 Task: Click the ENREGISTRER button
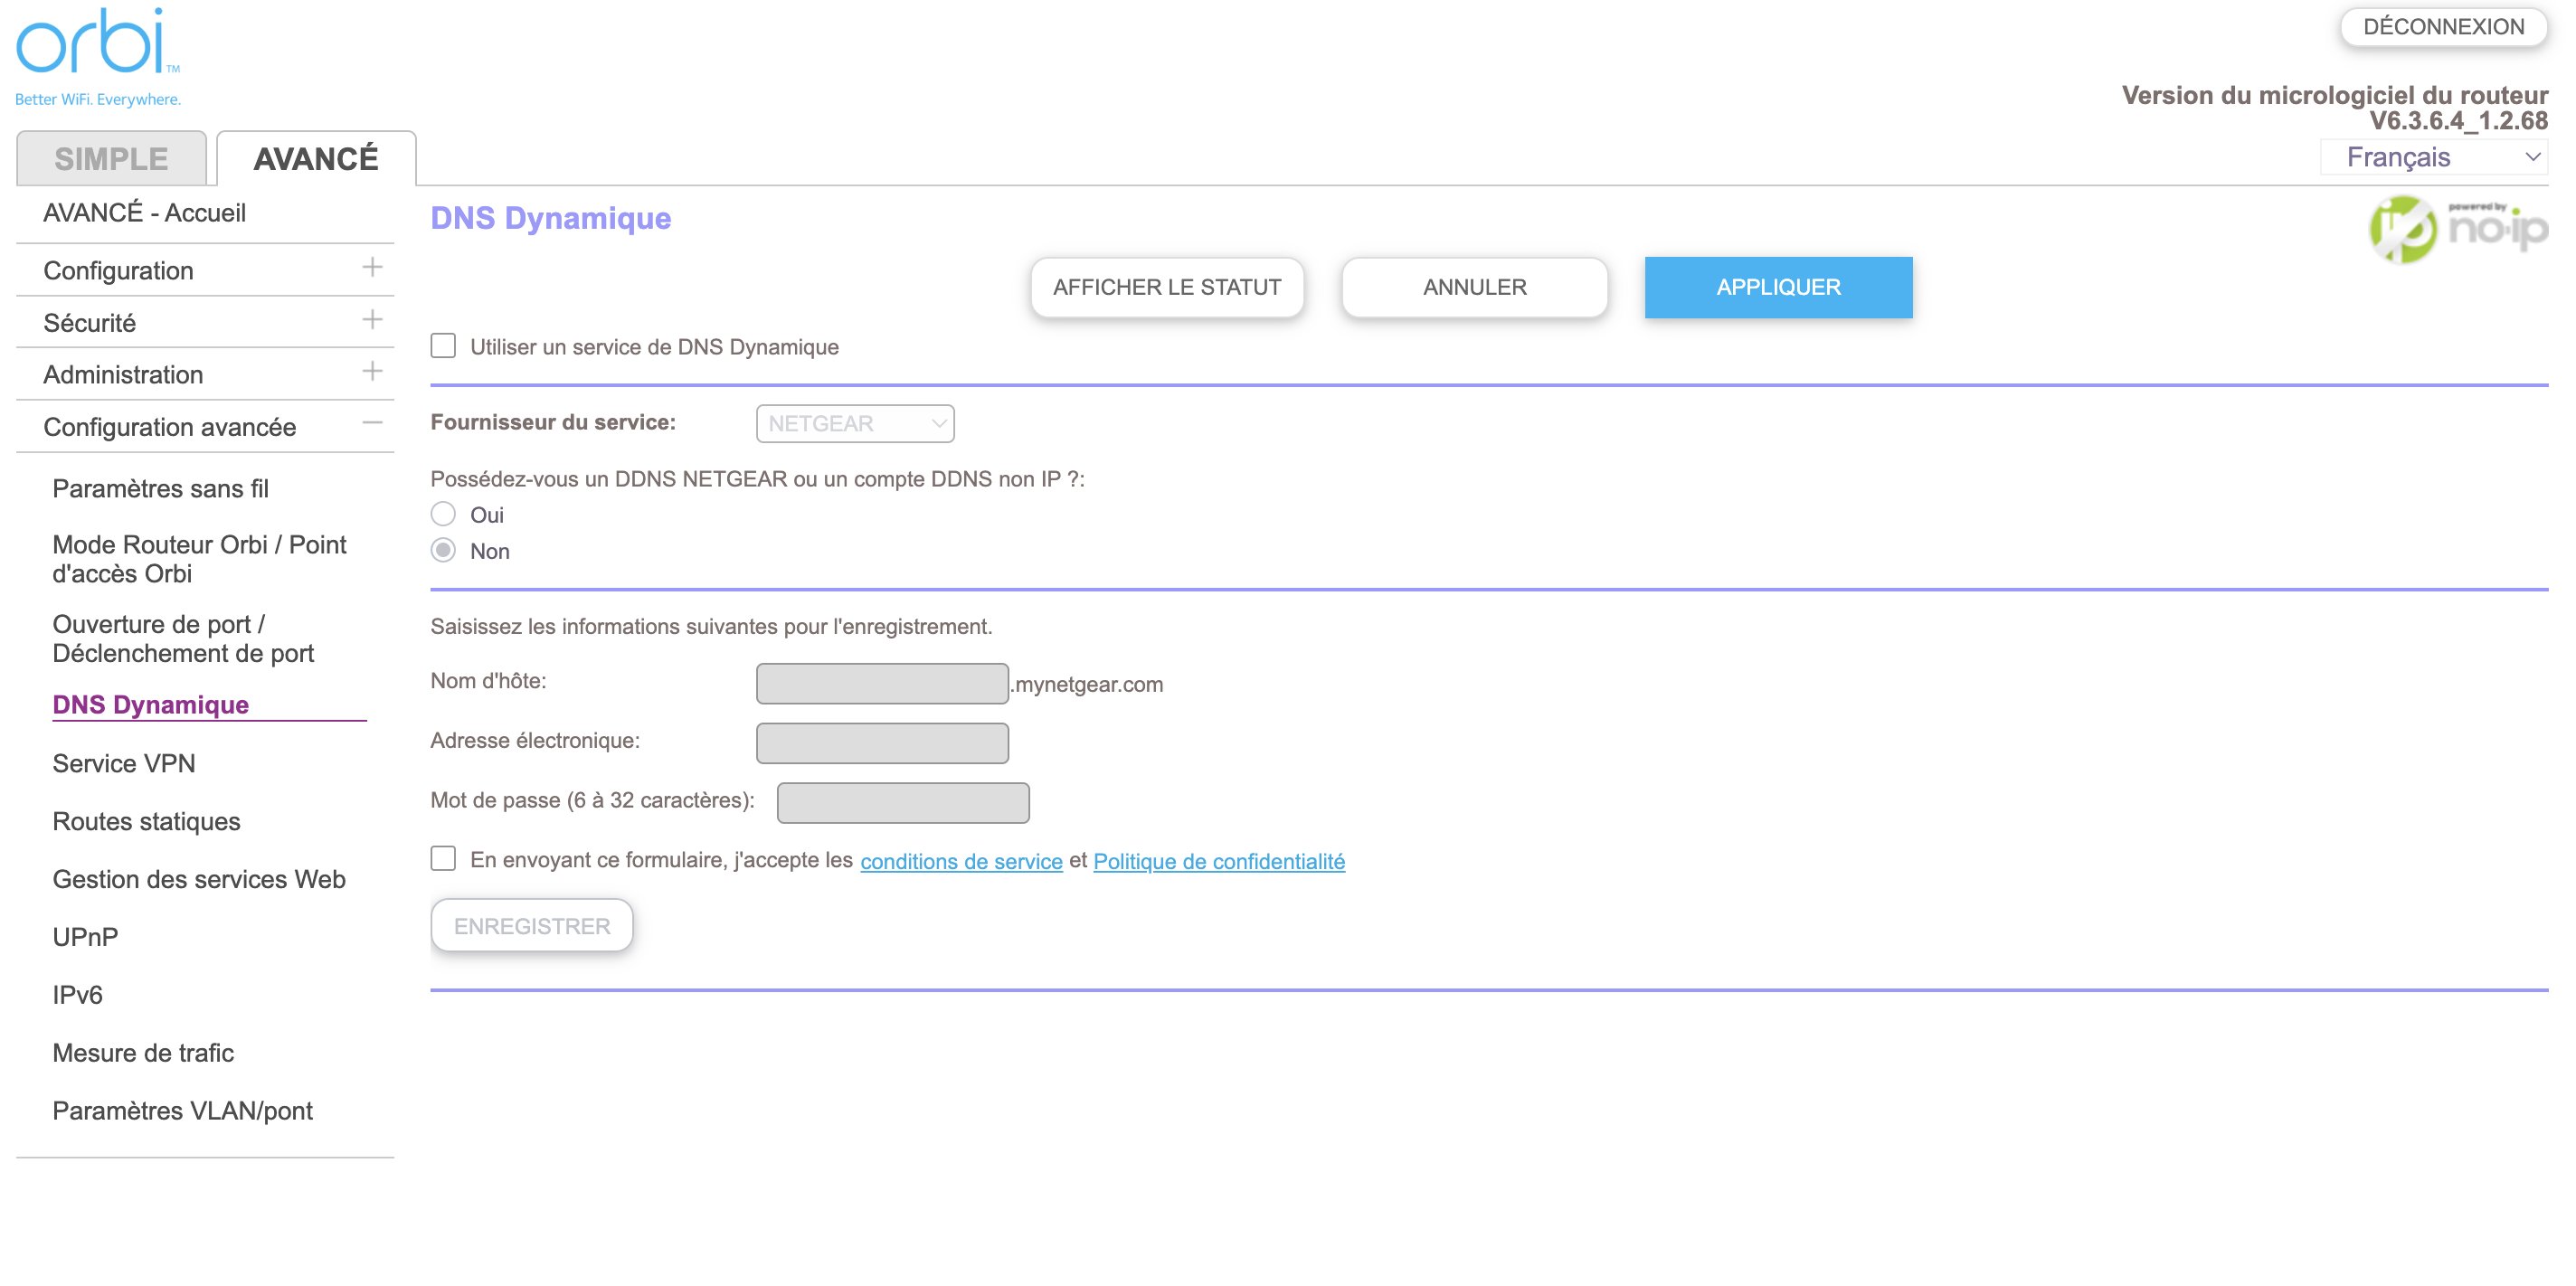pyautogui.click(x=532, y=925)
